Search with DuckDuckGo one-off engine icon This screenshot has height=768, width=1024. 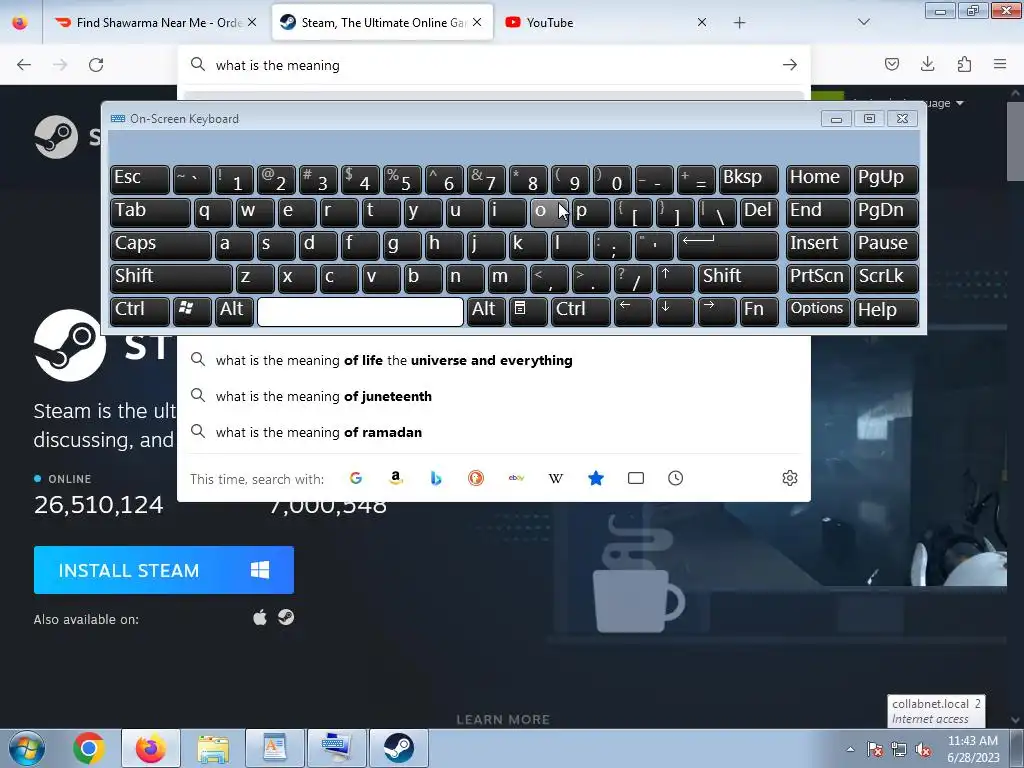pos(476,478)
